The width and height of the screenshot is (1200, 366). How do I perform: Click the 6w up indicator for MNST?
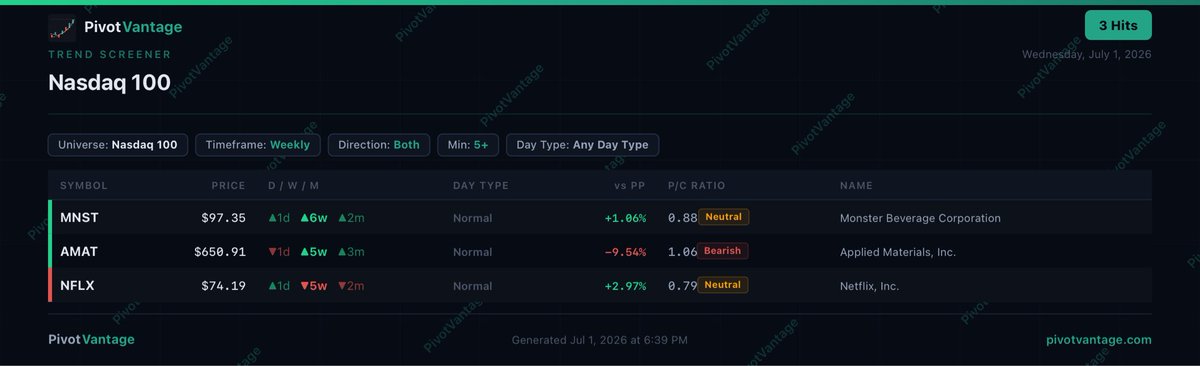click(x=314, y=218)
